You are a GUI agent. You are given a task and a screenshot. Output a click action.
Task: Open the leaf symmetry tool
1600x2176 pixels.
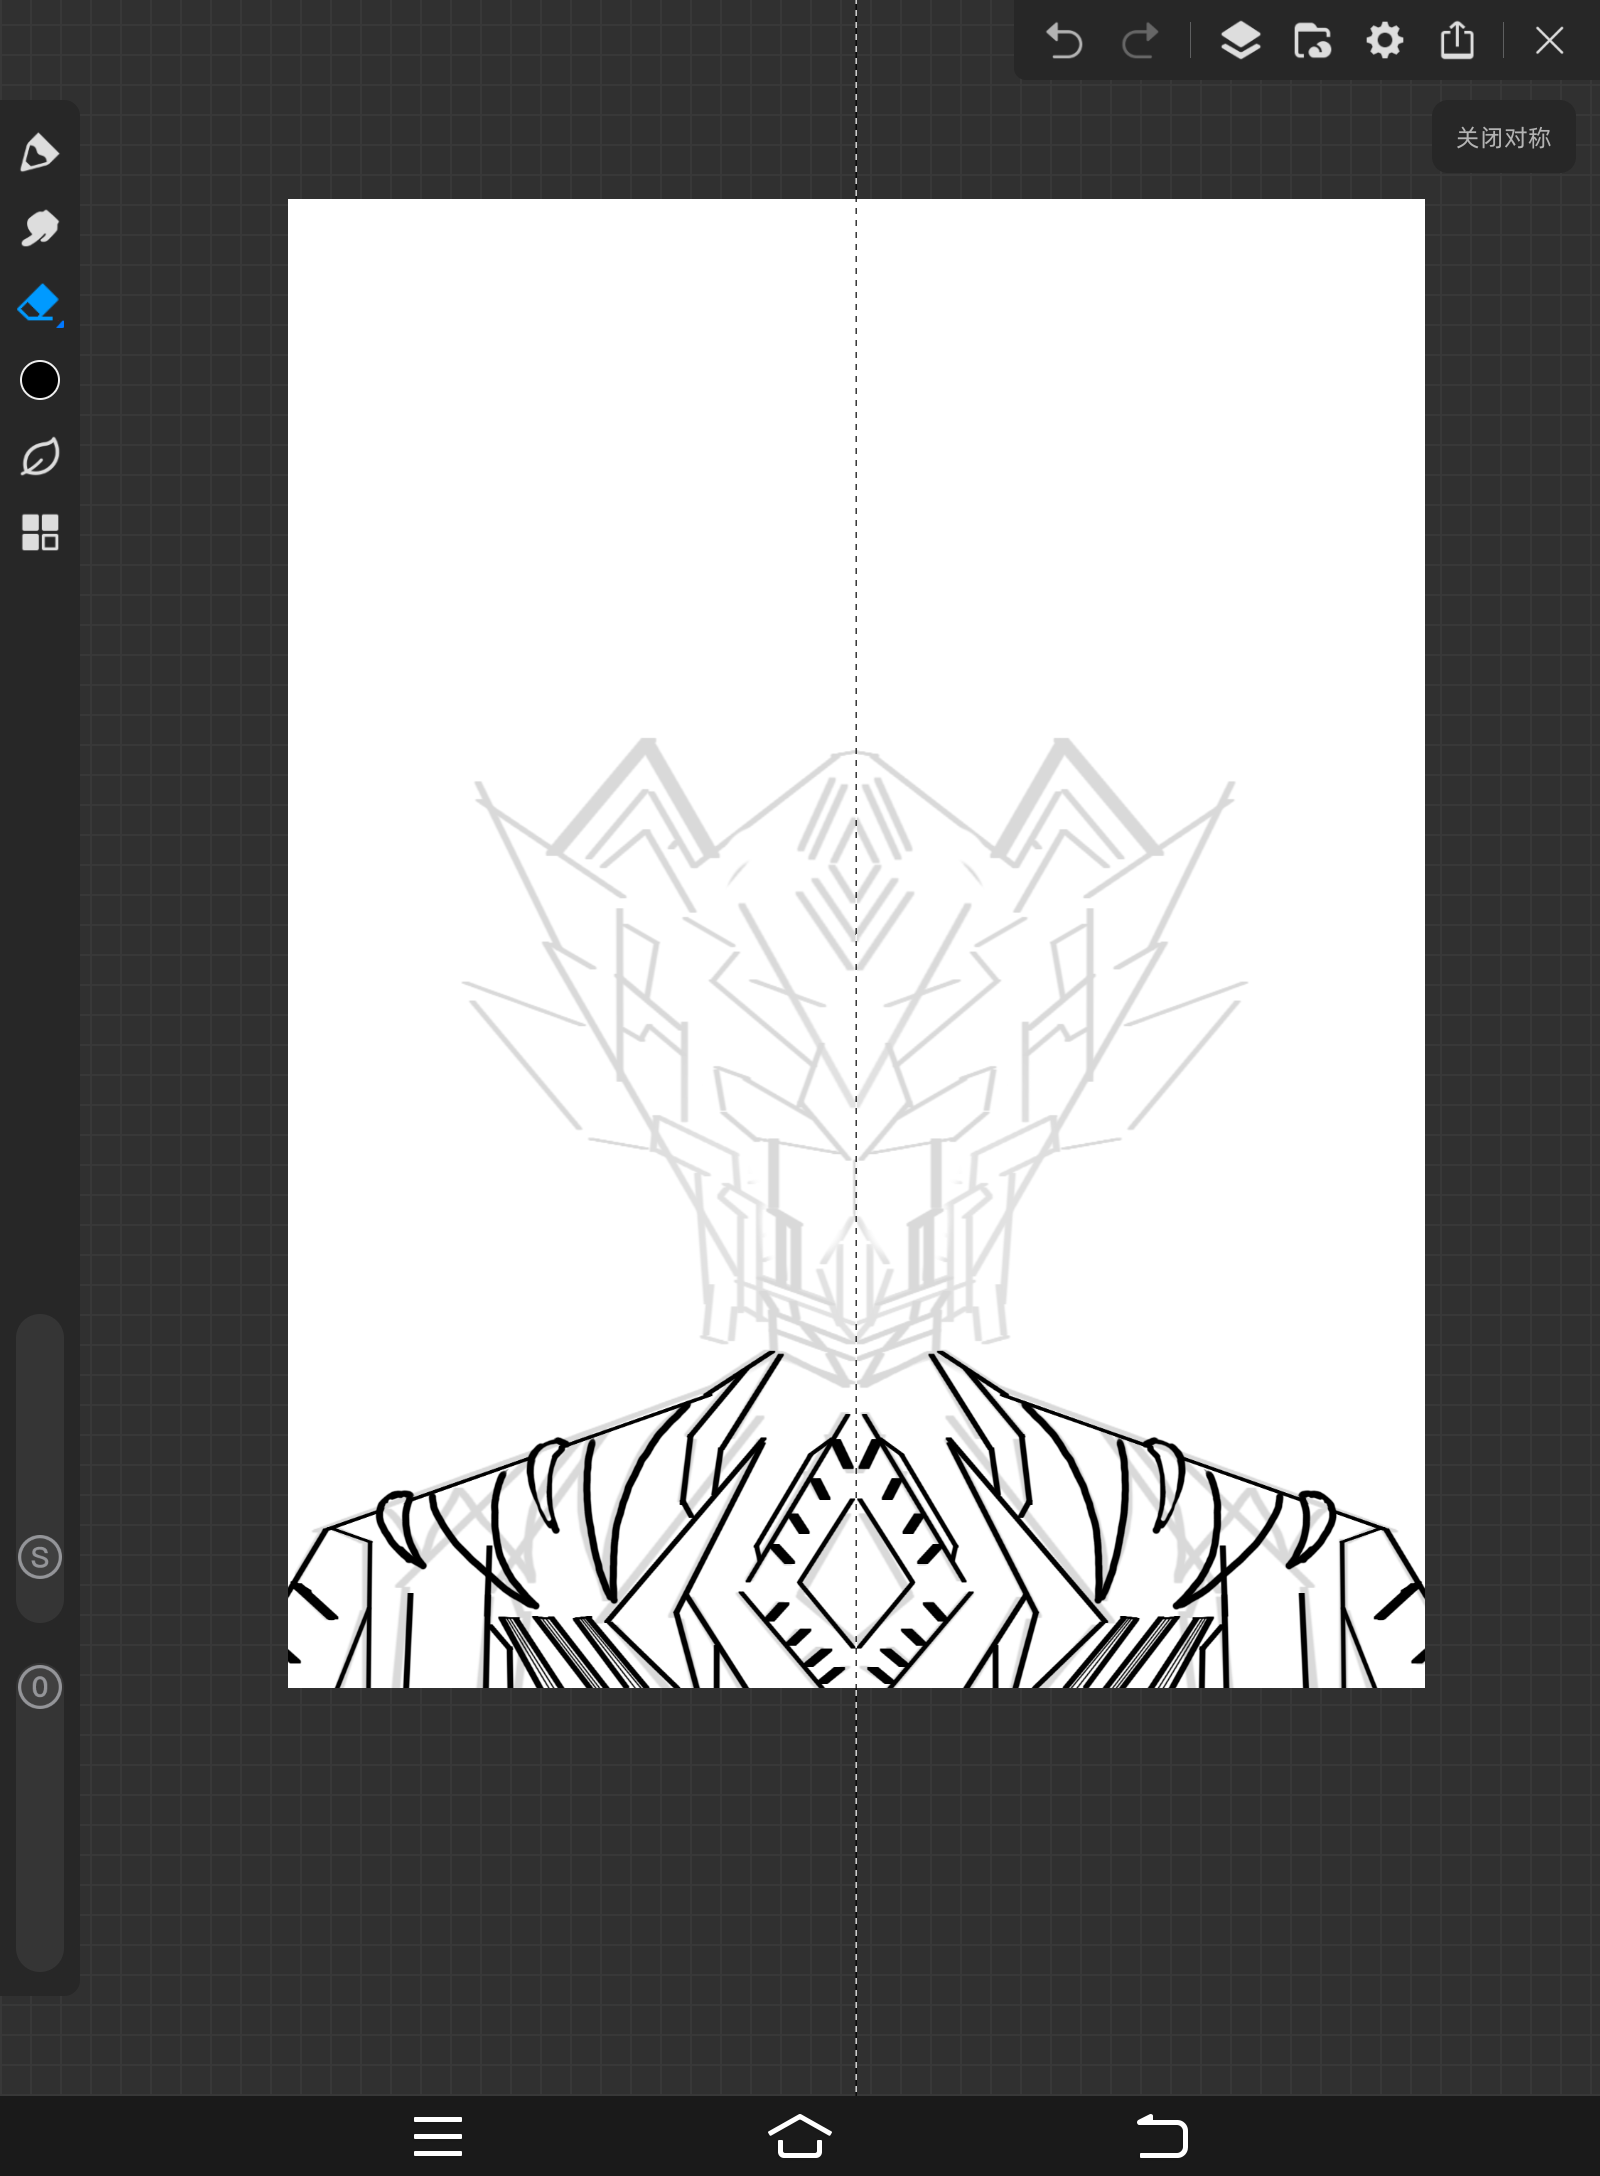(40, 456)
